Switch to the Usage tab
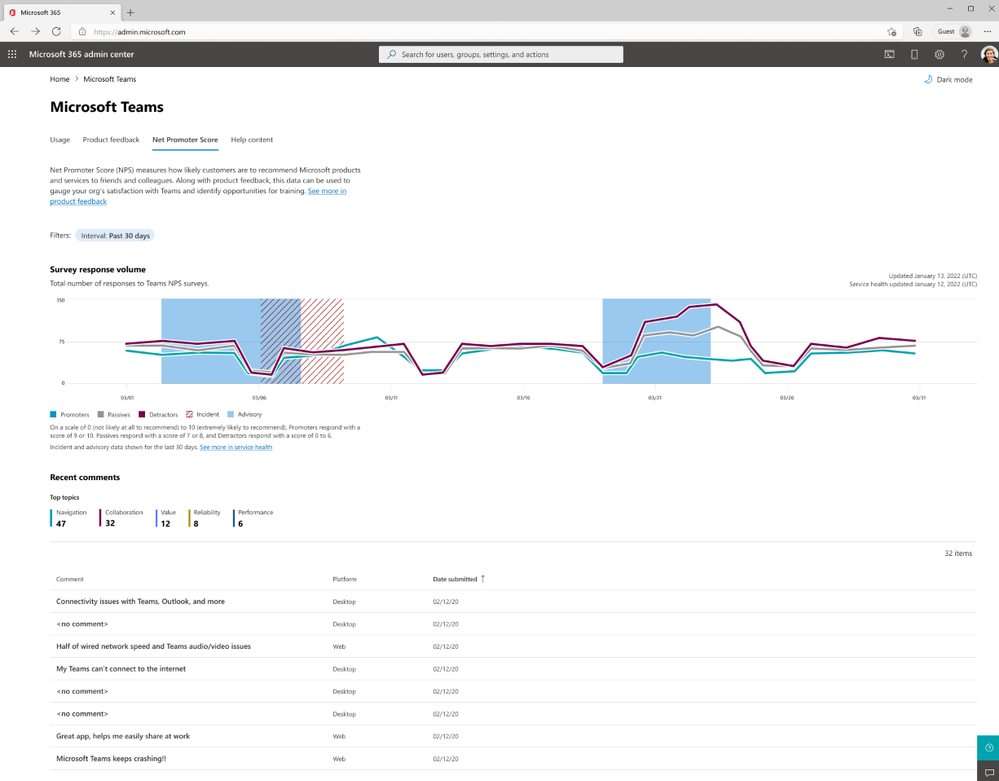 pos(60,140)
